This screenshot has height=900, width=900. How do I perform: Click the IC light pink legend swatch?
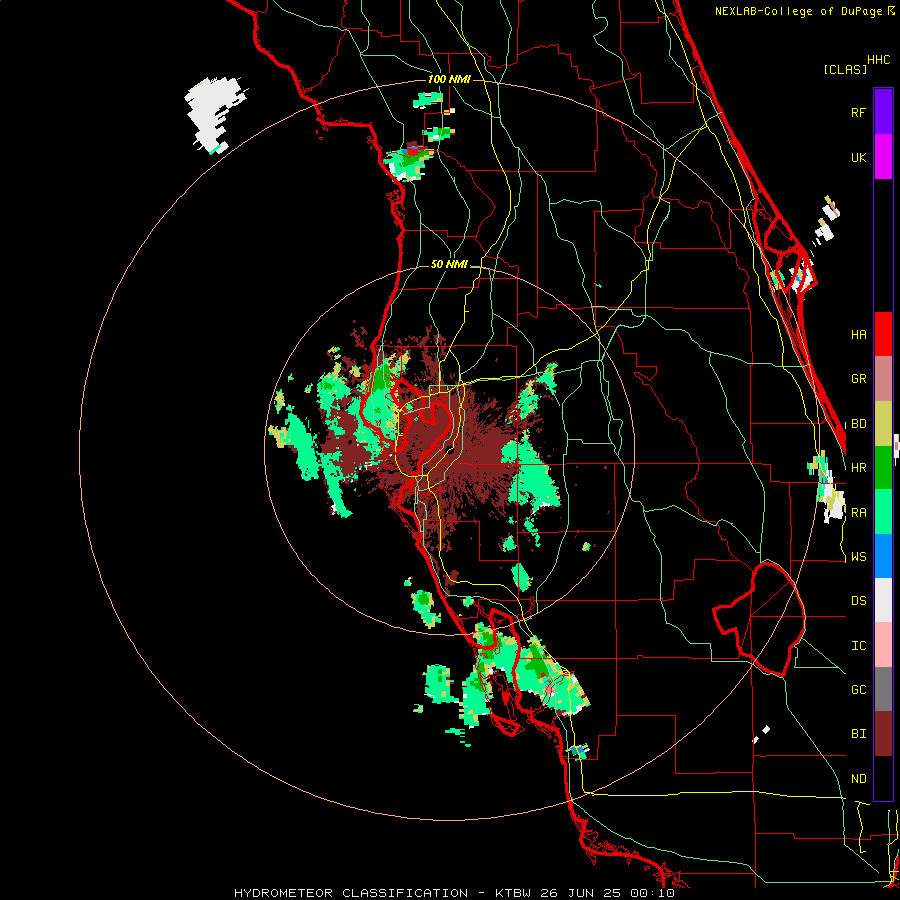883,645
